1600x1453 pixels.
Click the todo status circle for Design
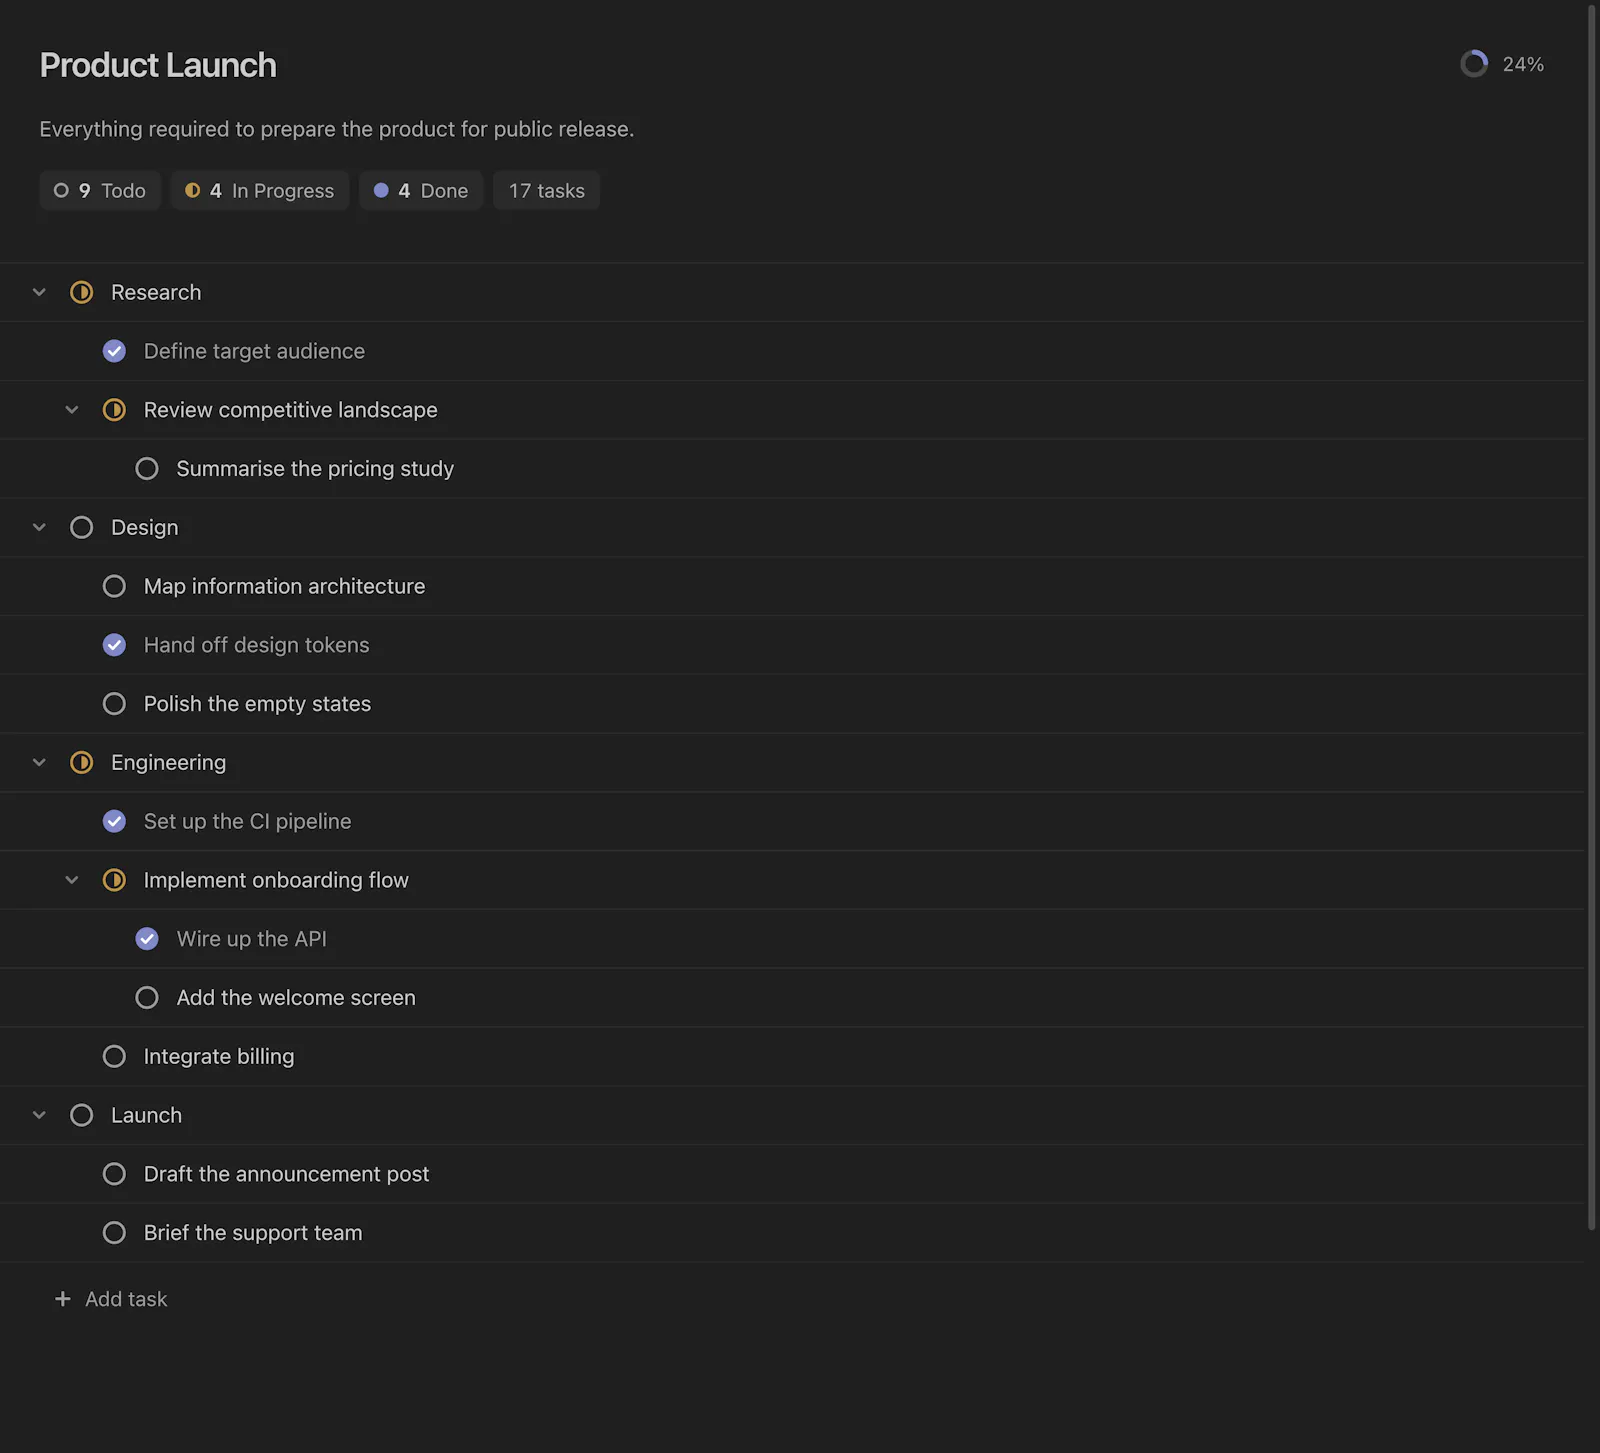(81, 527)
